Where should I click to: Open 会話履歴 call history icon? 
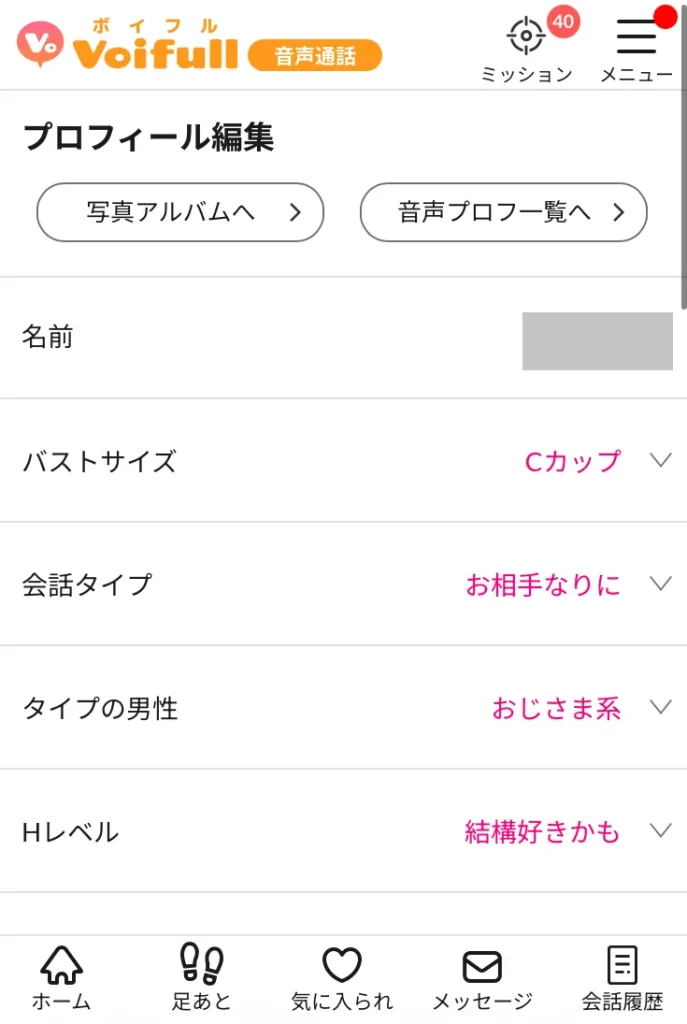point(622,965)
